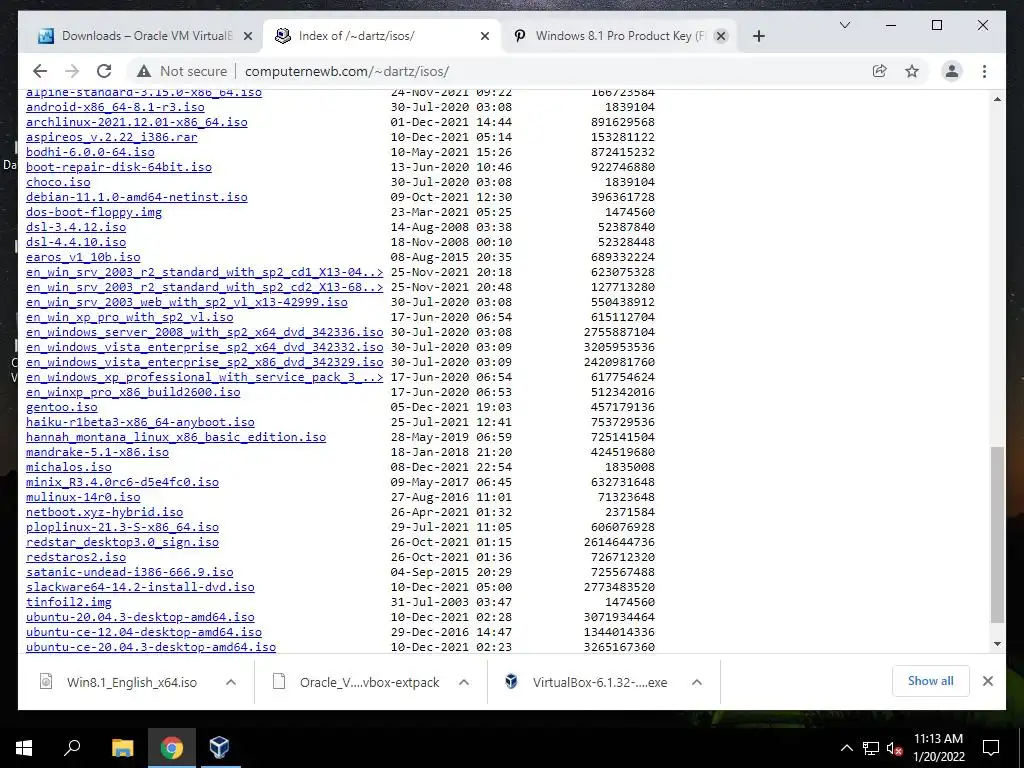The height and width of the screenshot is (768, 1024).
Task: Show hidden system tray icons
Action: (846, 748)
